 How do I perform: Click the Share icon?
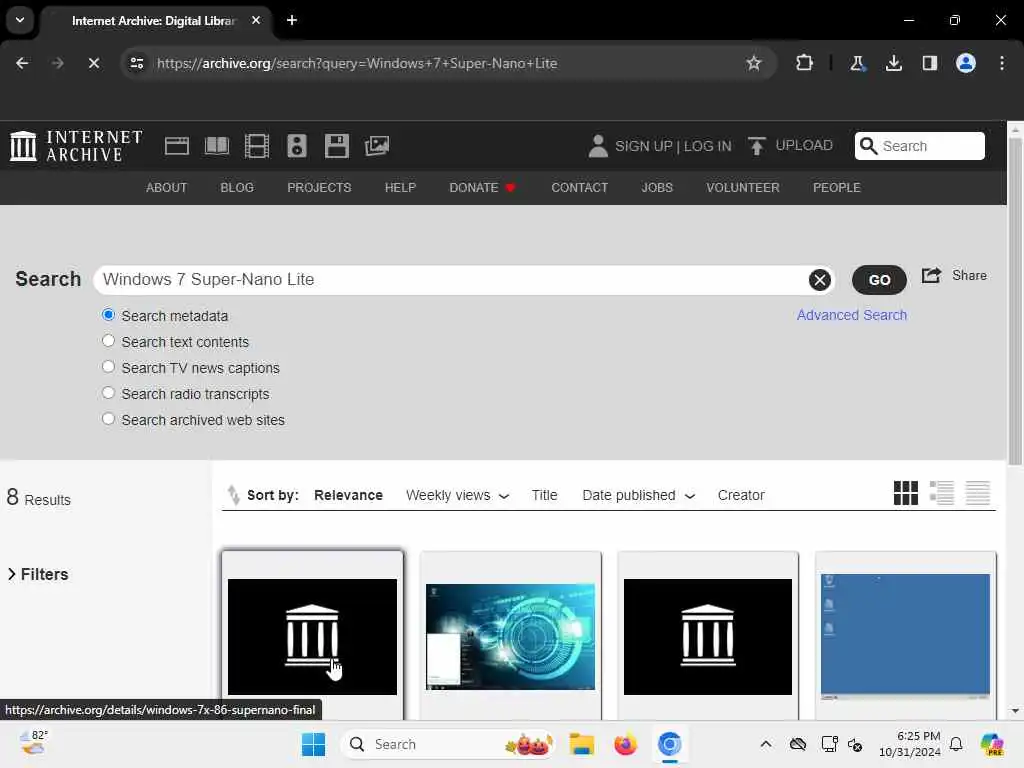pos(931,276)
